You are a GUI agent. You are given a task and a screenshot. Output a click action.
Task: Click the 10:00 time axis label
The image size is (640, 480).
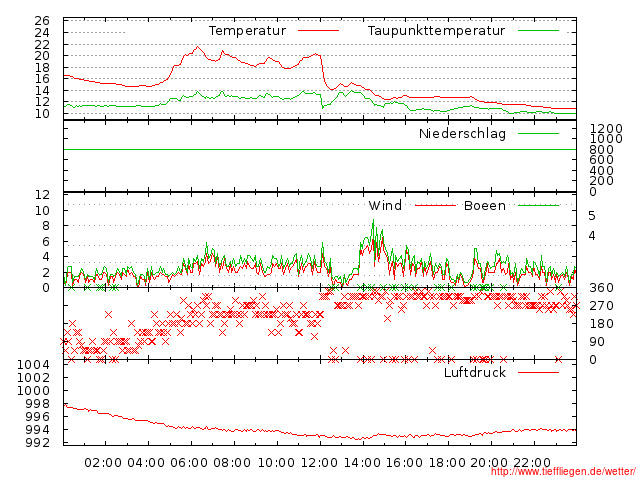(x=276, y=463)
